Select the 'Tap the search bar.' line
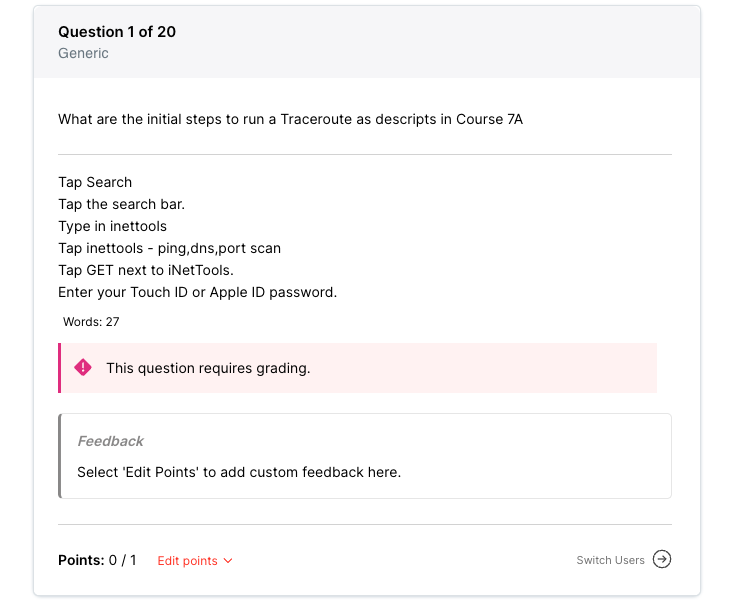 121,204
